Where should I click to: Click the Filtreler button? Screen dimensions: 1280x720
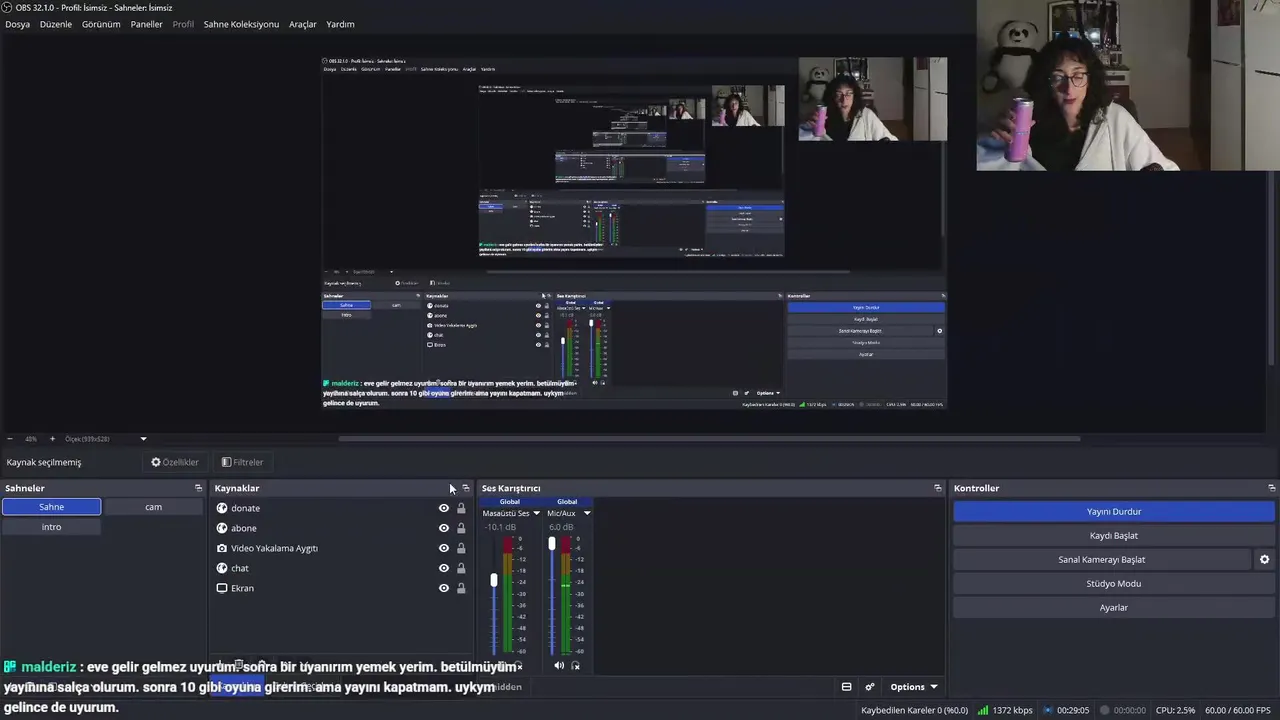point(242,462)
